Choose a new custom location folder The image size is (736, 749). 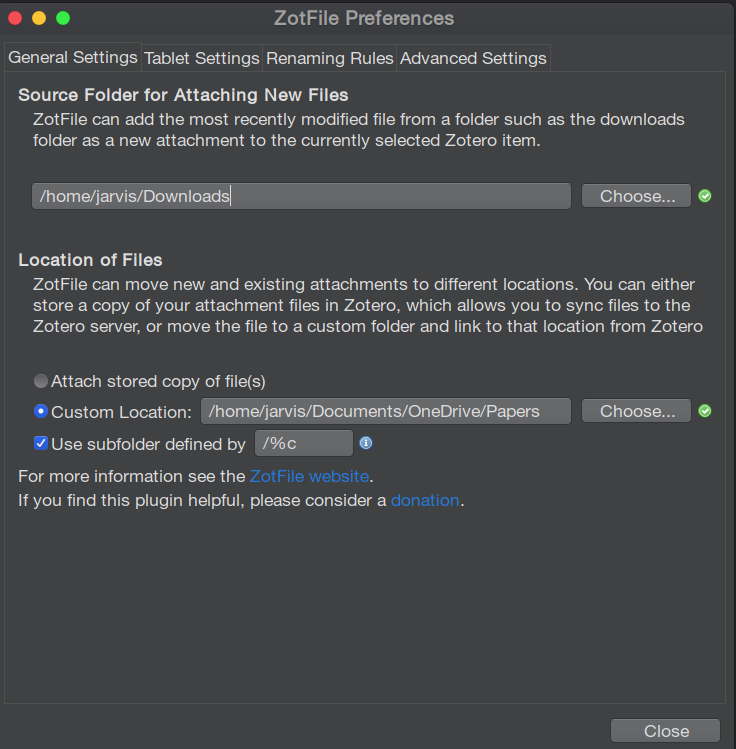[636, 411]
